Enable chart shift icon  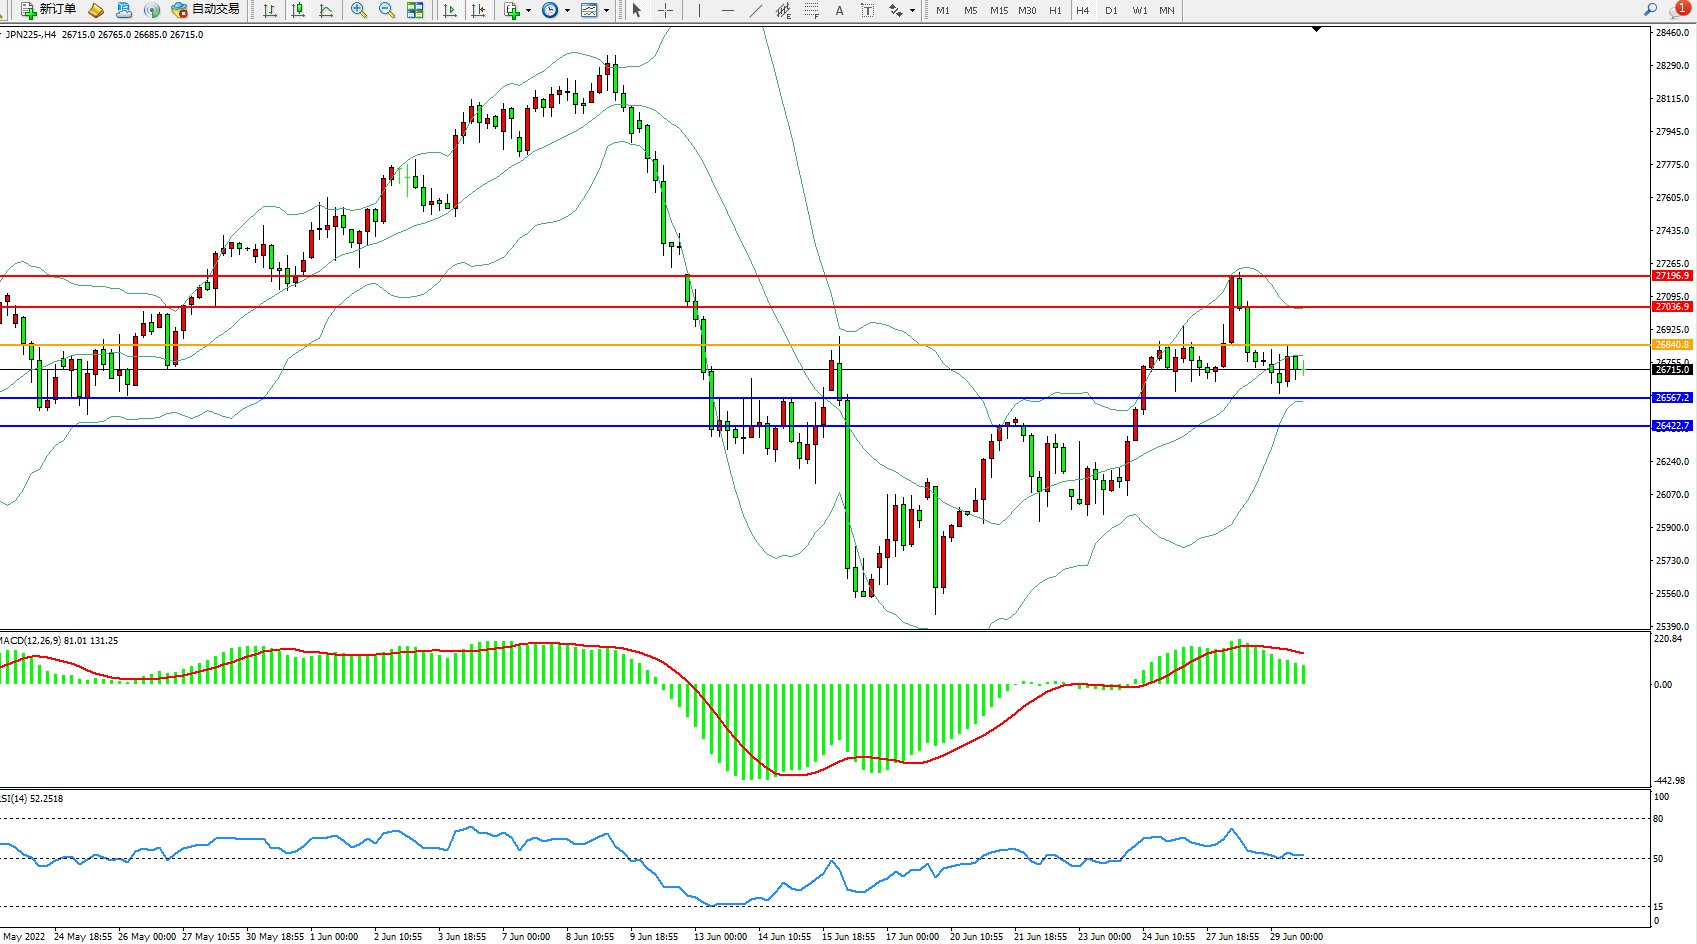coord(478,10)
